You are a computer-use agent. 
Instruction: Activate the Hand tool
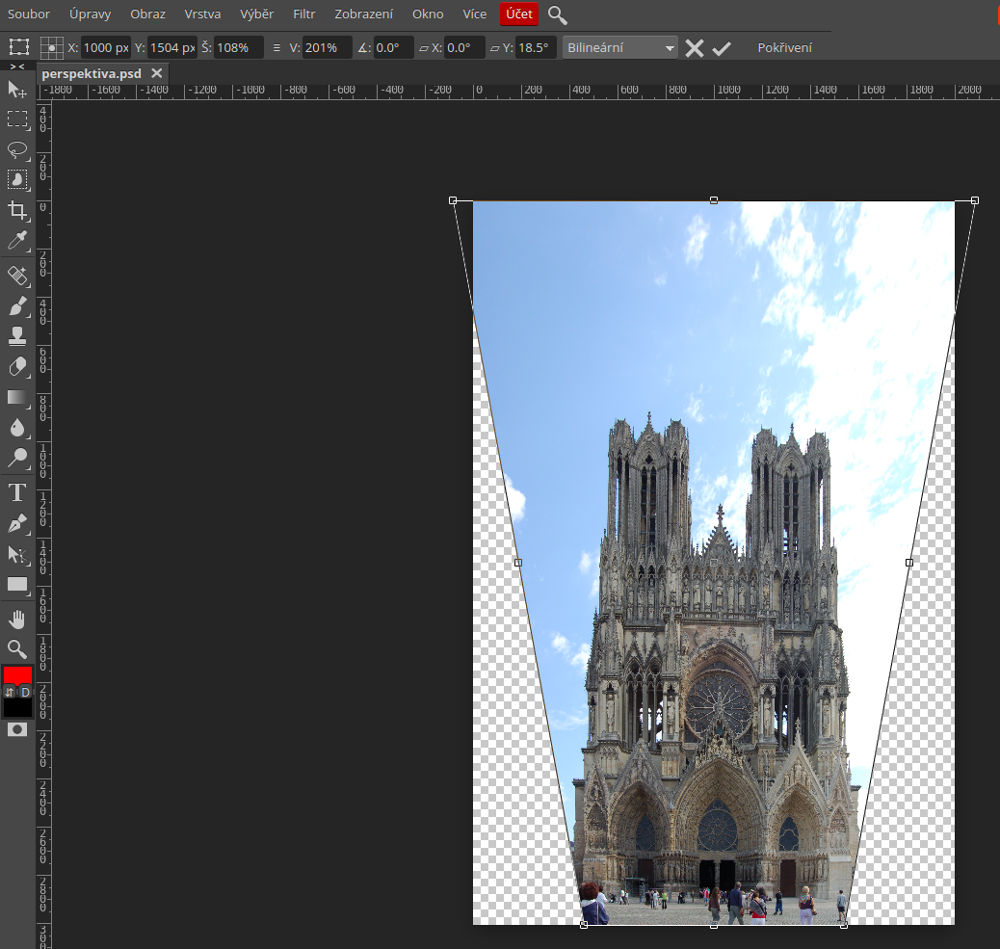(17, 619)
